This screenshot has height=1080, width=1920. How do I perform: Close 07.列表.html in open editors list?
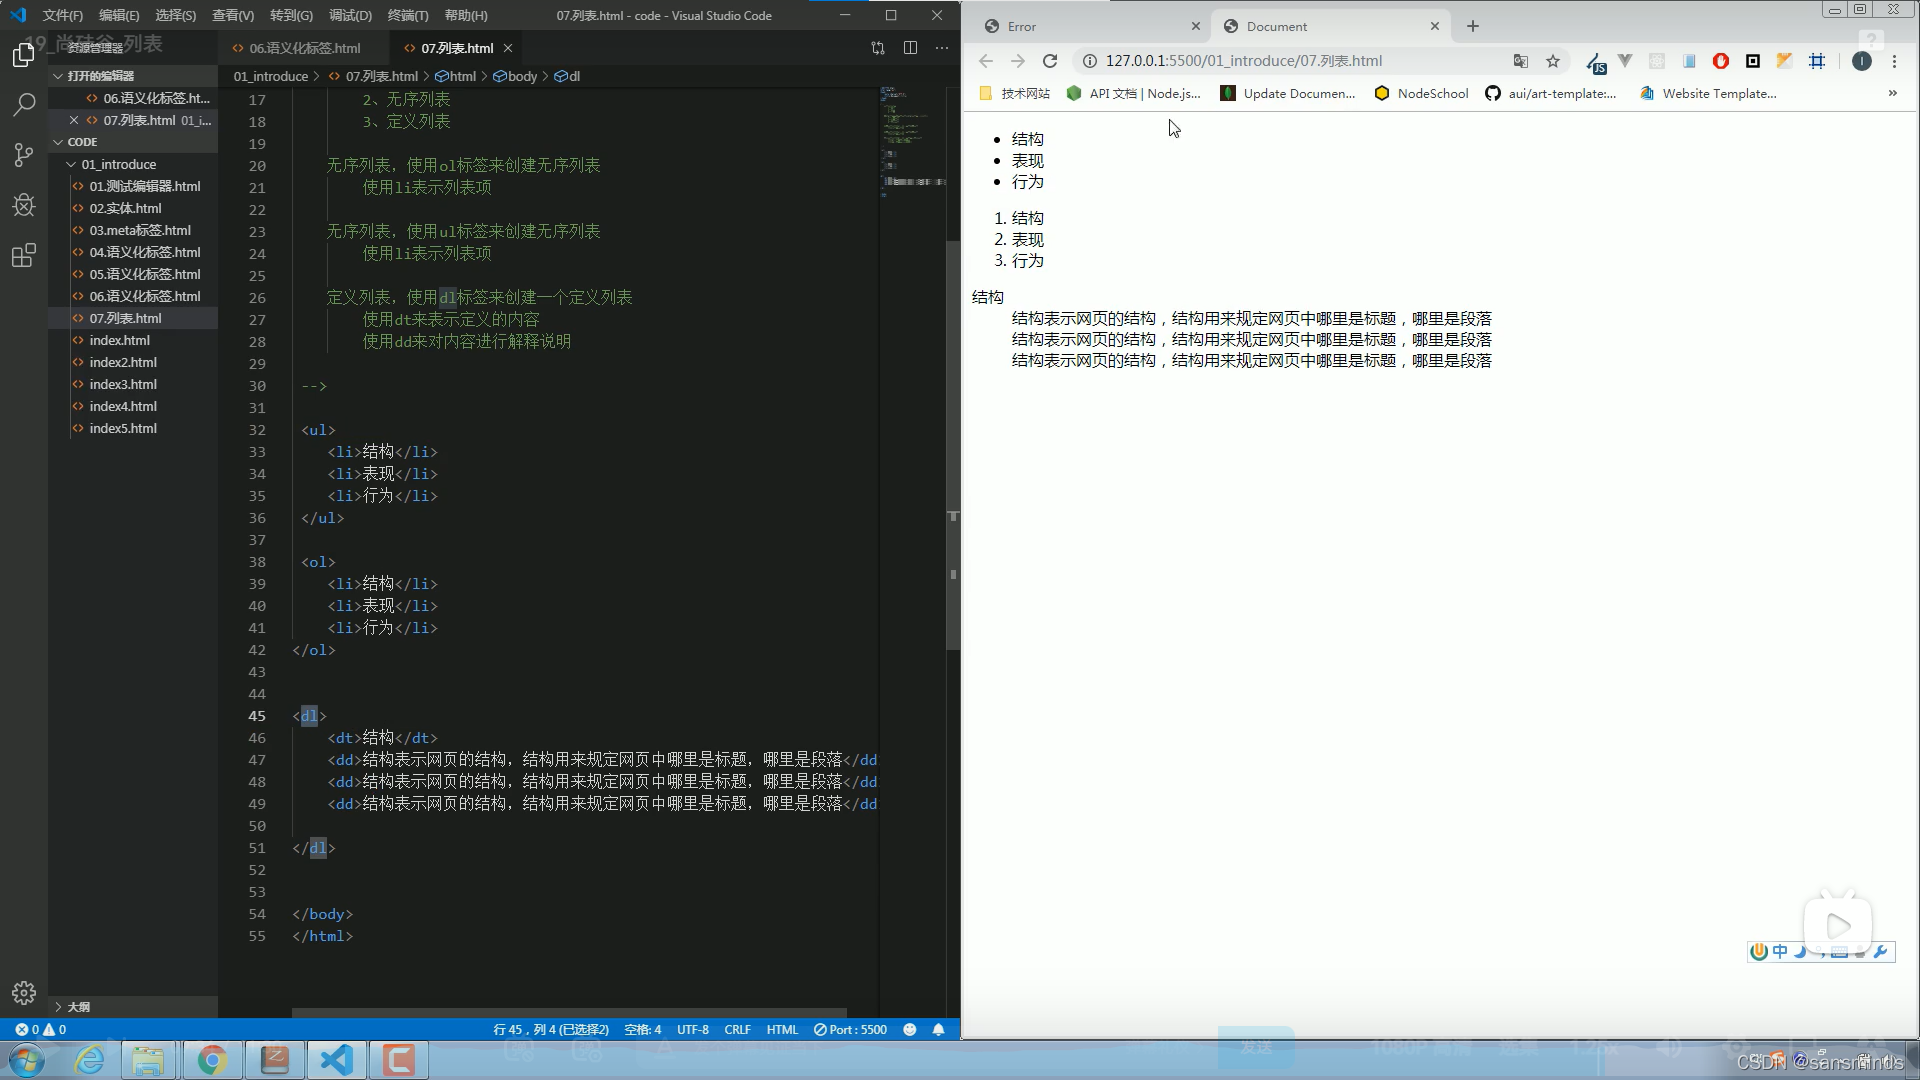pos(74,120)
